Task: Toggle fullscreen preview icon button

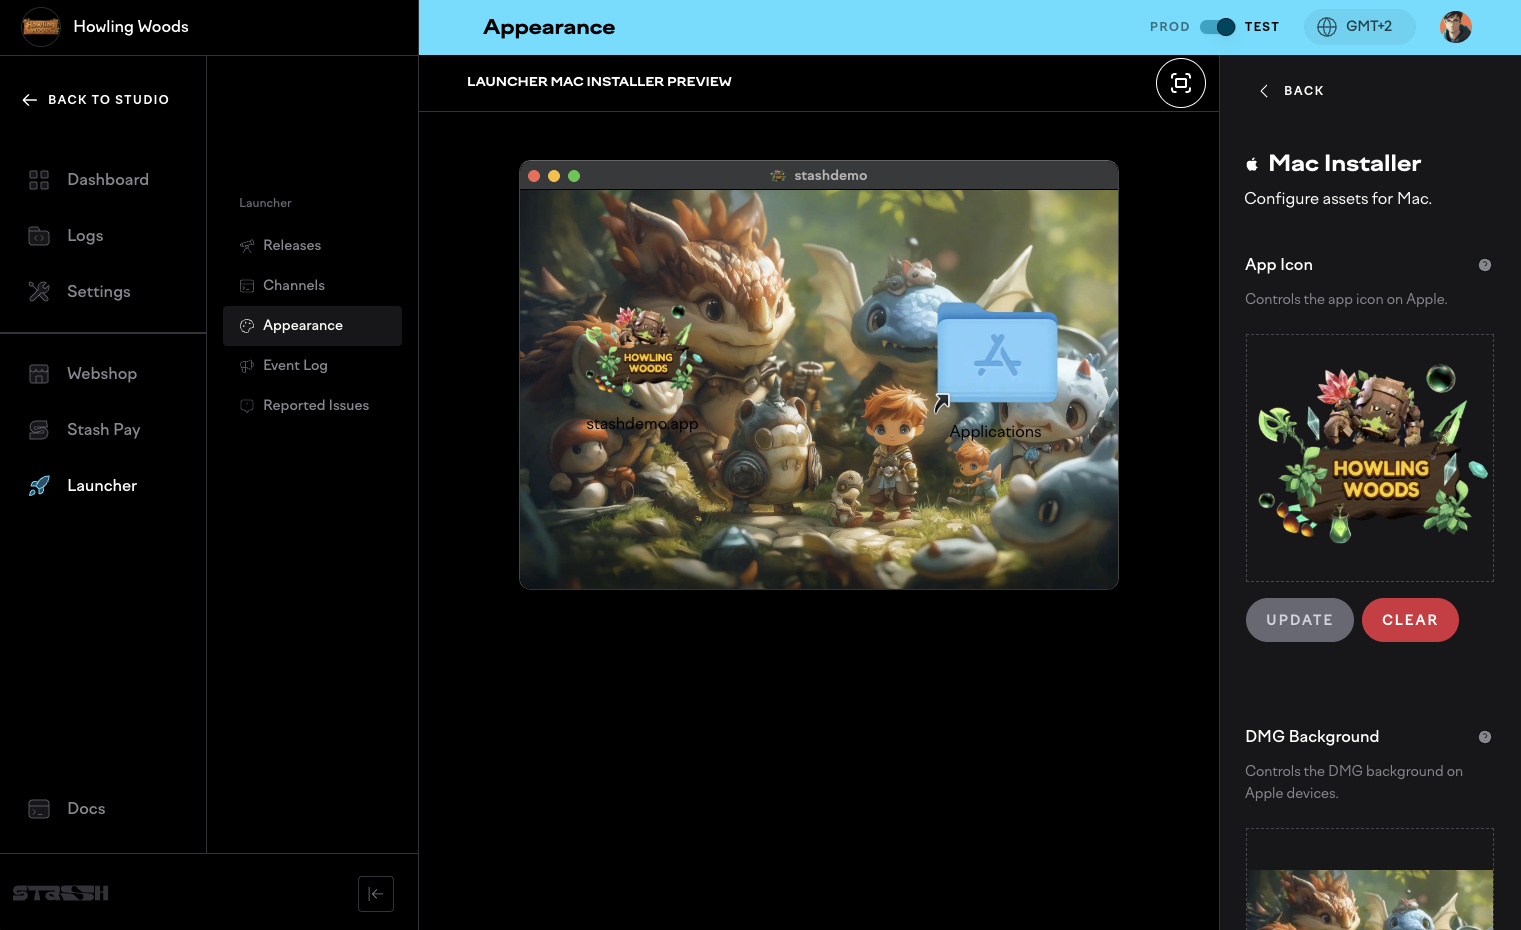Action: click(1181, 83)
